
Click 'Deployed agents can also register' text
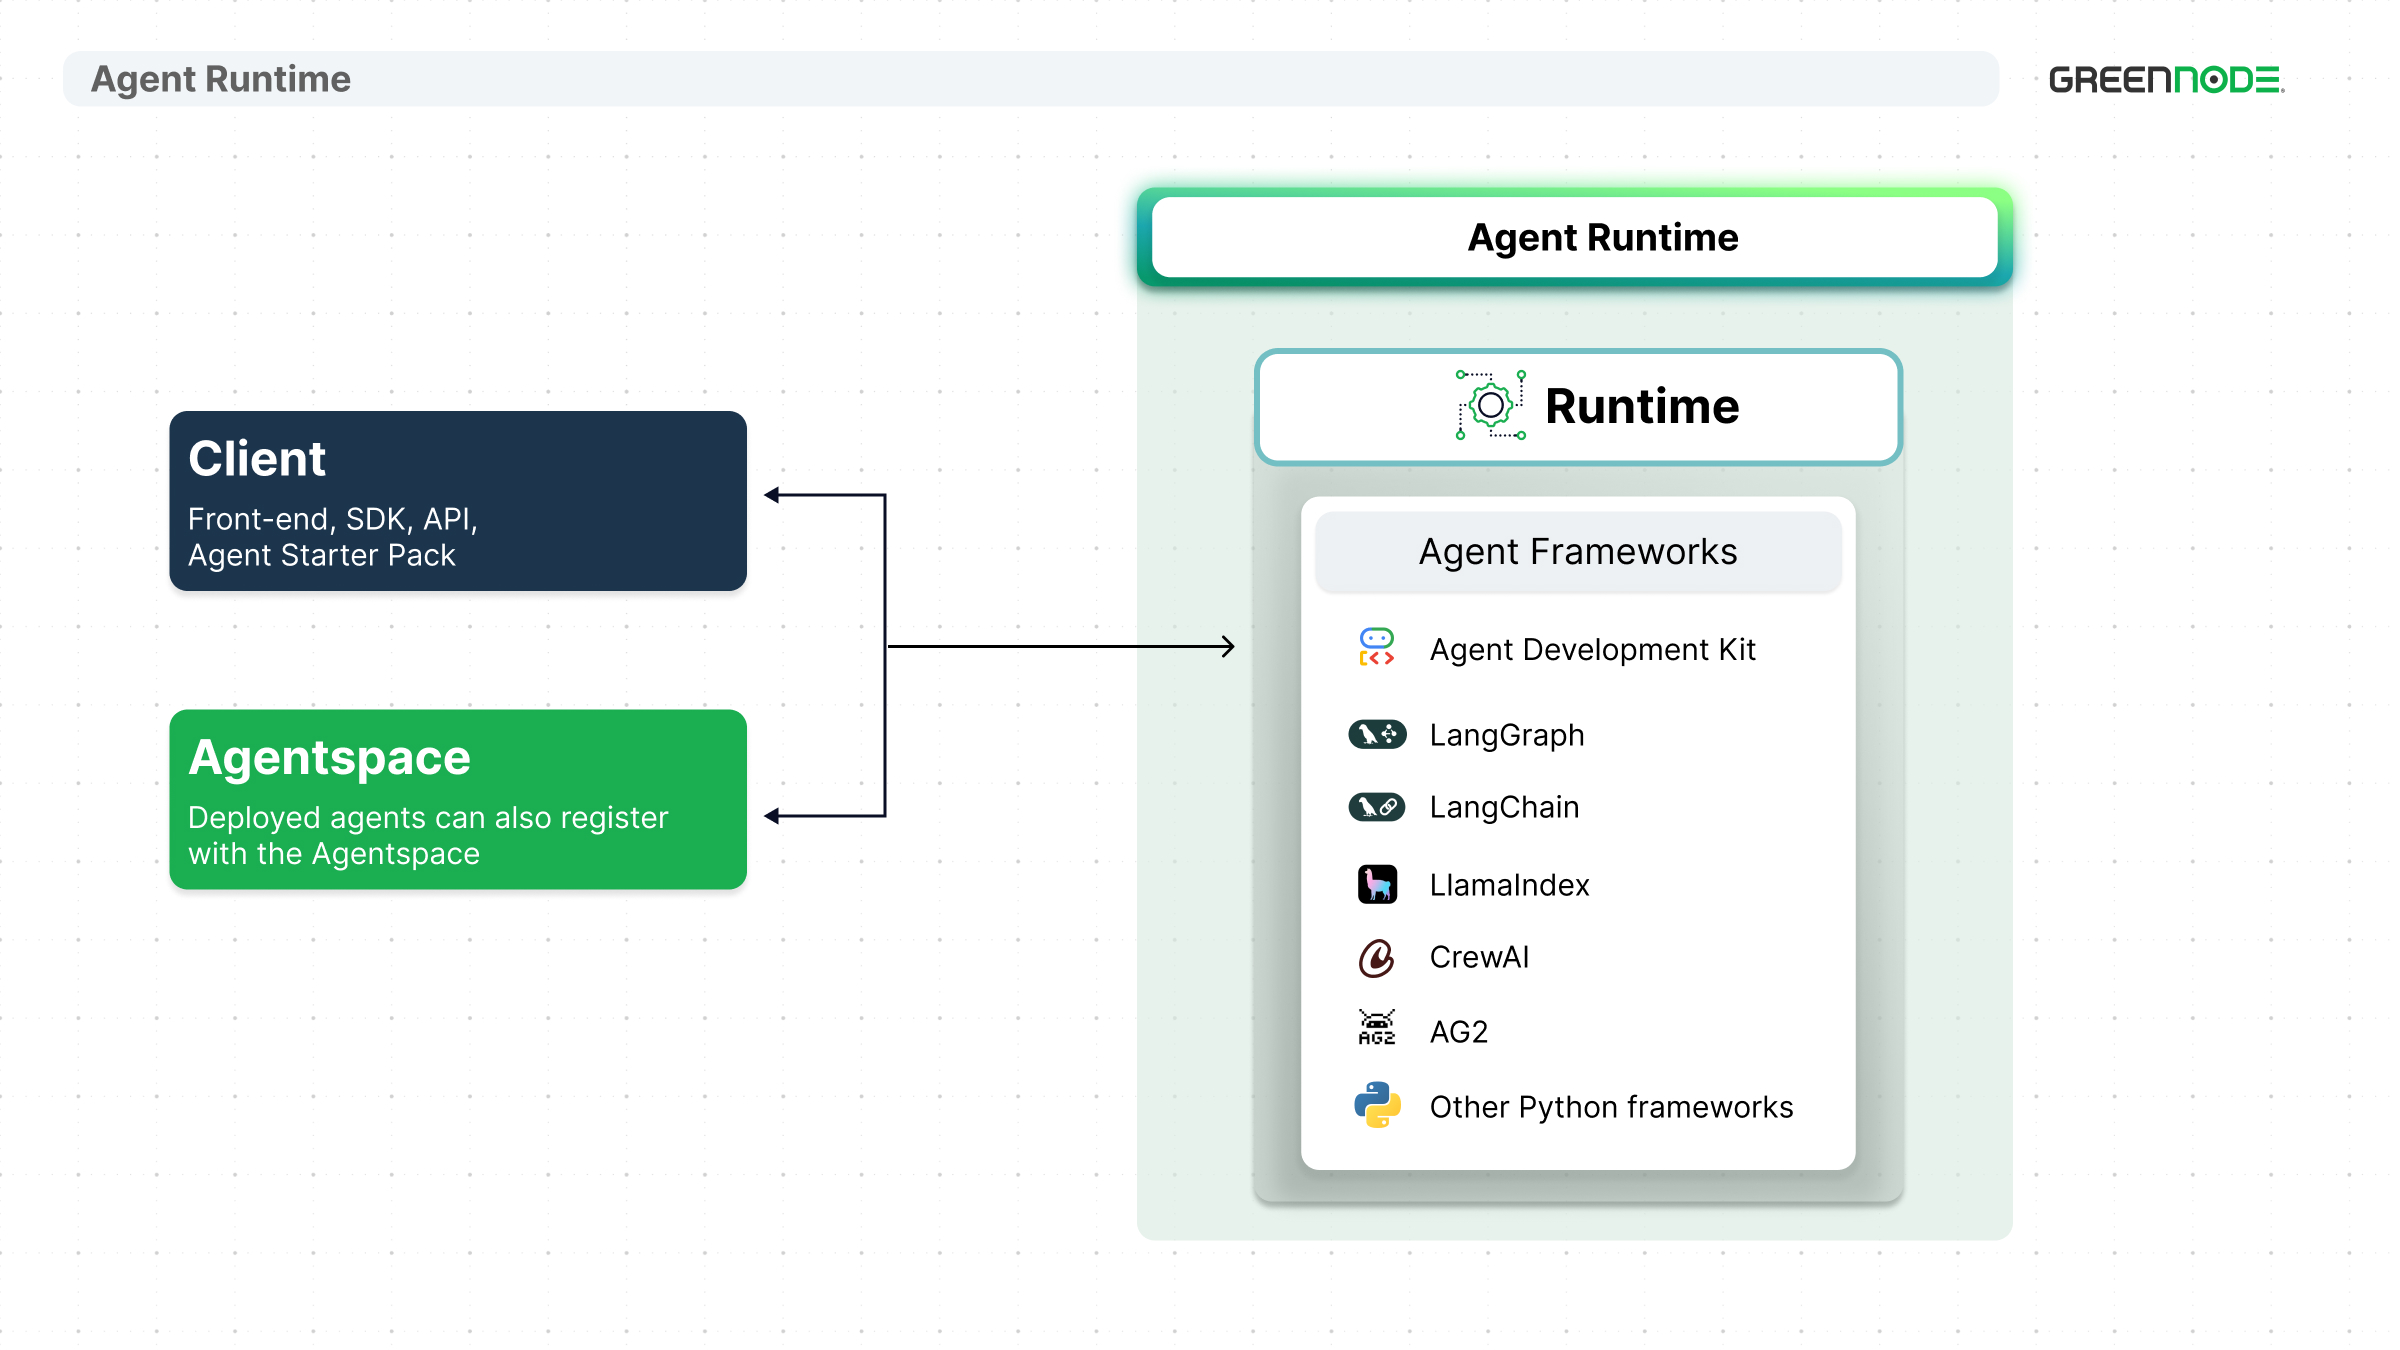tap(428, 818)
